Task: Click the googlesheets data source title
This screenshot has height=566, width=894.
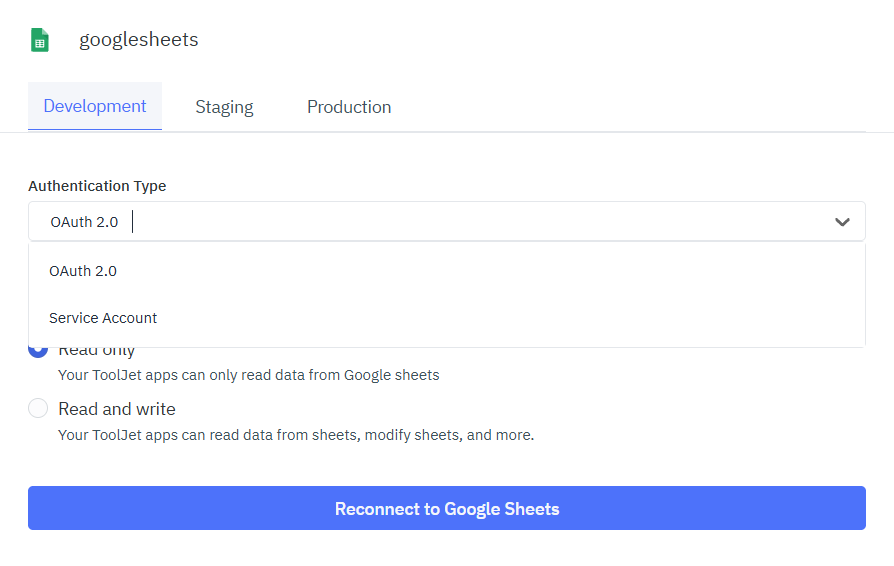Action: pos(139,40)
